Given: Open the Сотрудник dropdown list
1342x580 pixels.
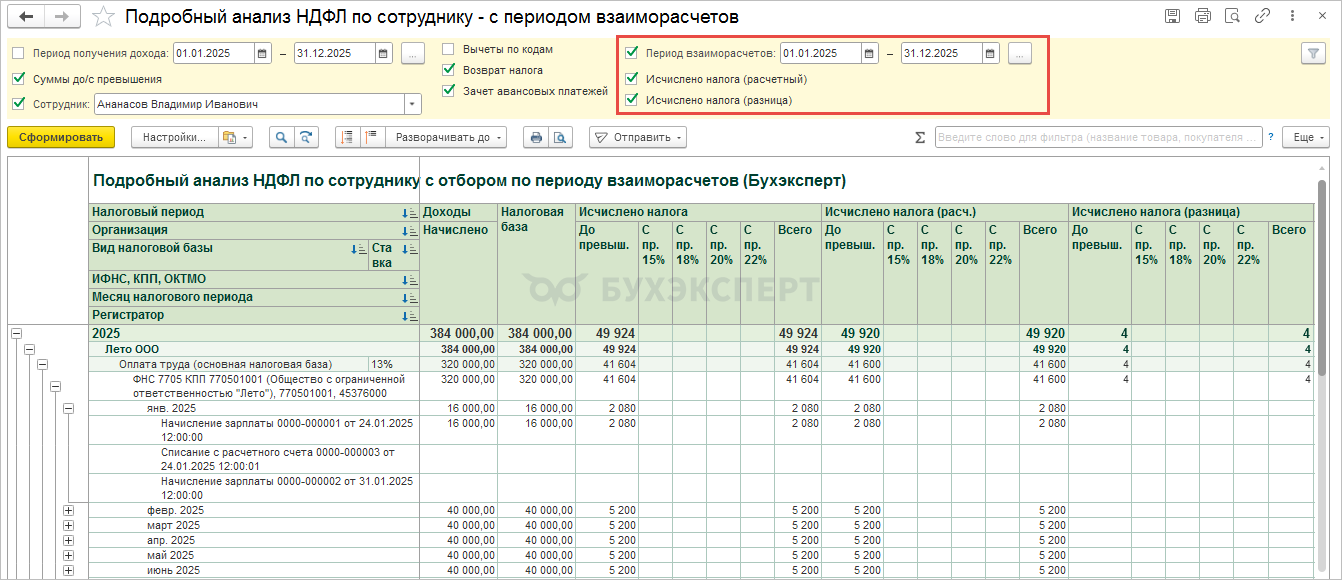Looking at the screenshot, I should pos(412,104).
